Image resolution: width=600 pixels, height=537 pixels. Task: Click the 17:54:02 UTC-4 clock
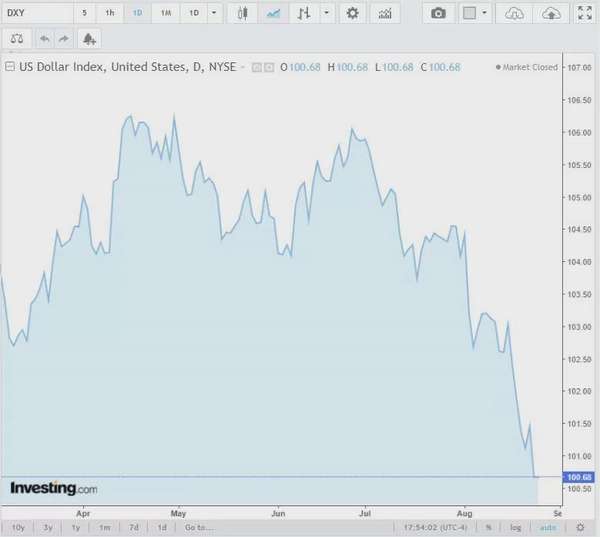point(435,528)
